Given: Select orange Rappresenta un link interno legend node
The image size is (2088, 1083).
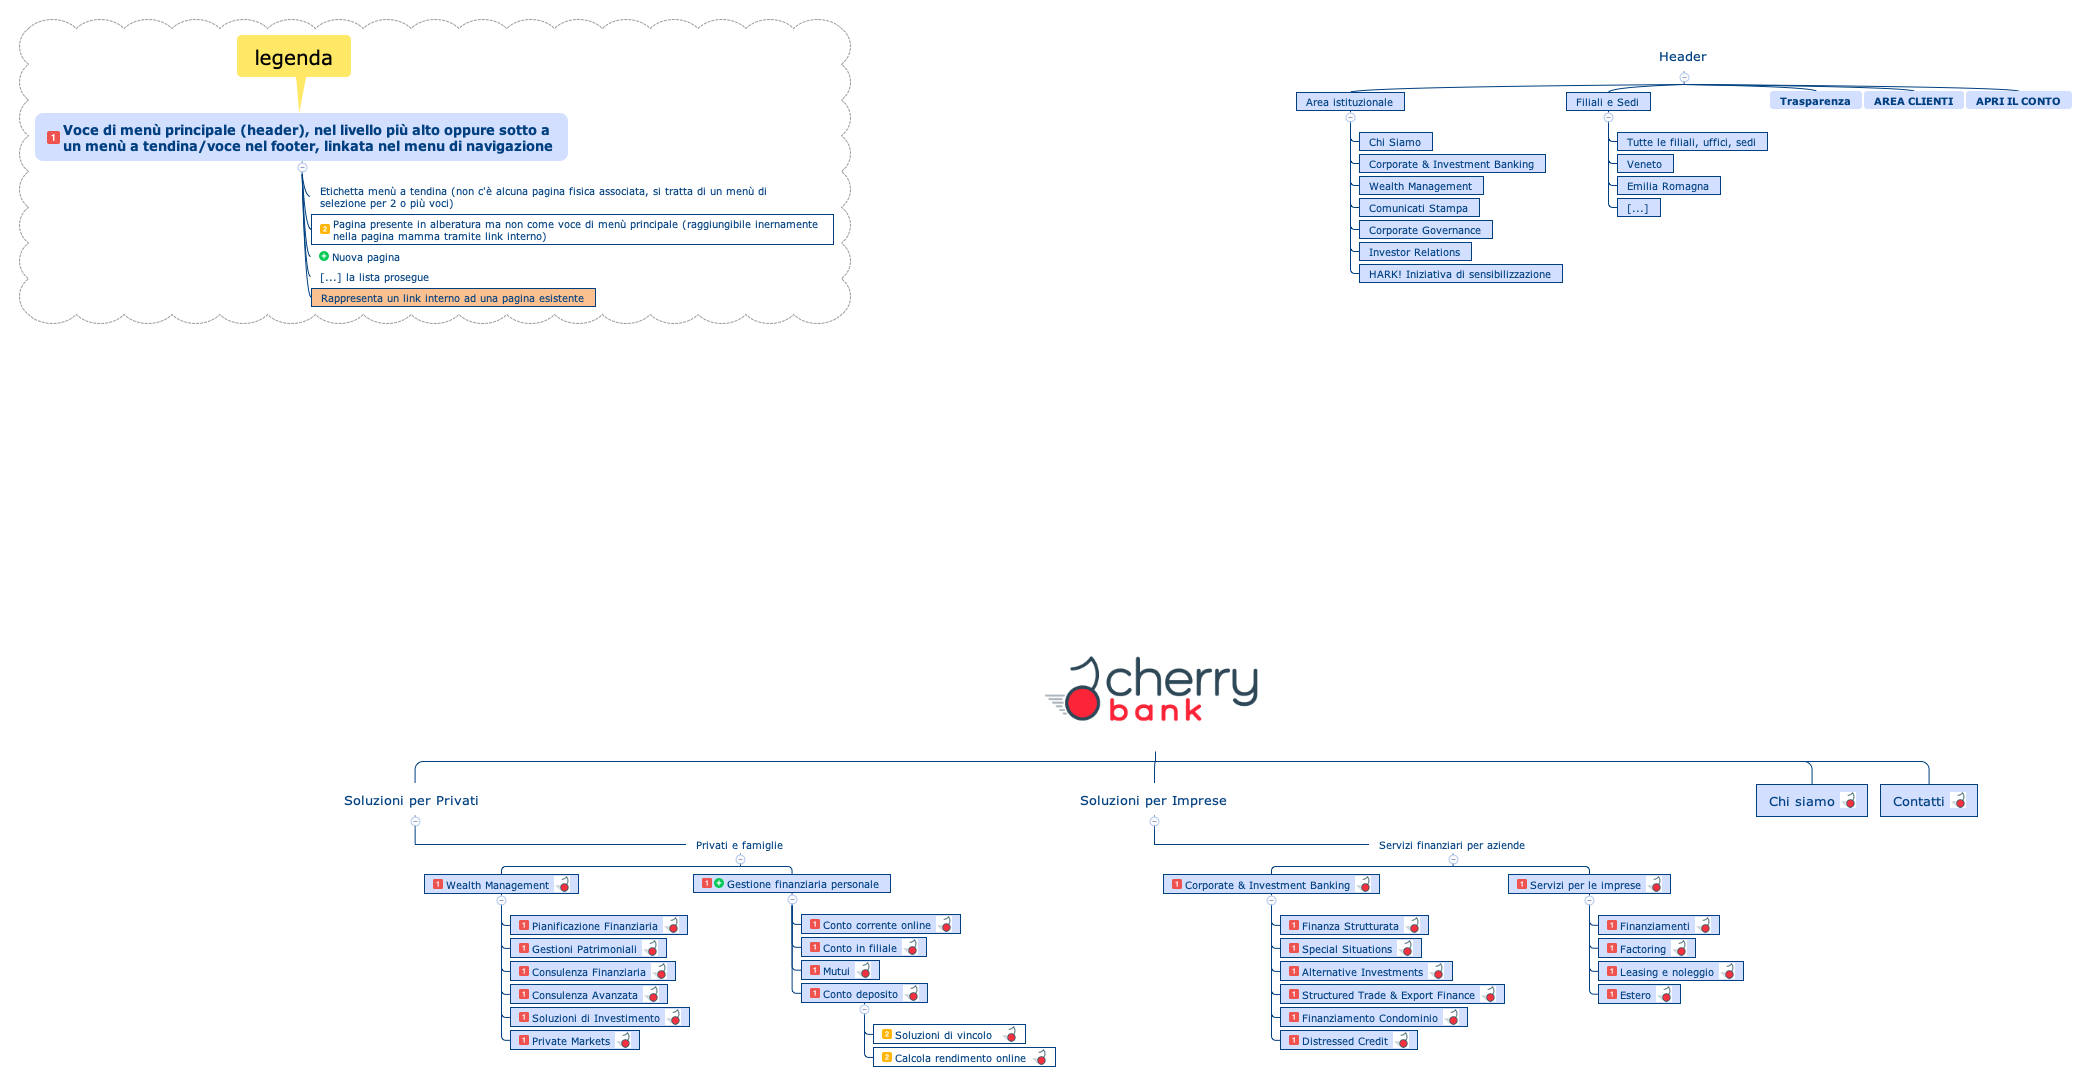Looking at the screenshot, I should click(453, 298).
